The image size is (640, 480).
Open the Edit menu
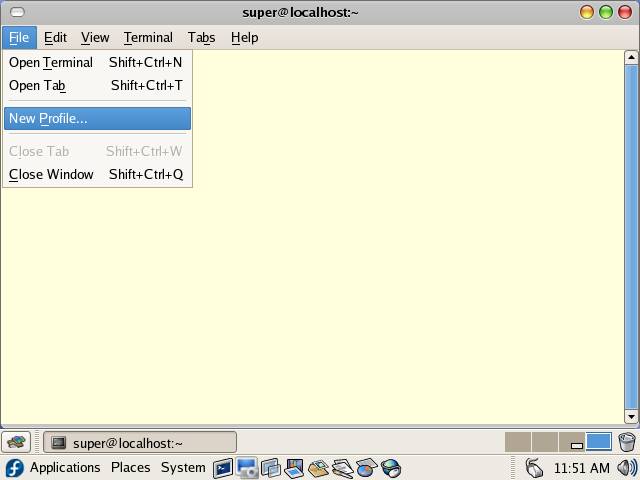pos(55,37)
